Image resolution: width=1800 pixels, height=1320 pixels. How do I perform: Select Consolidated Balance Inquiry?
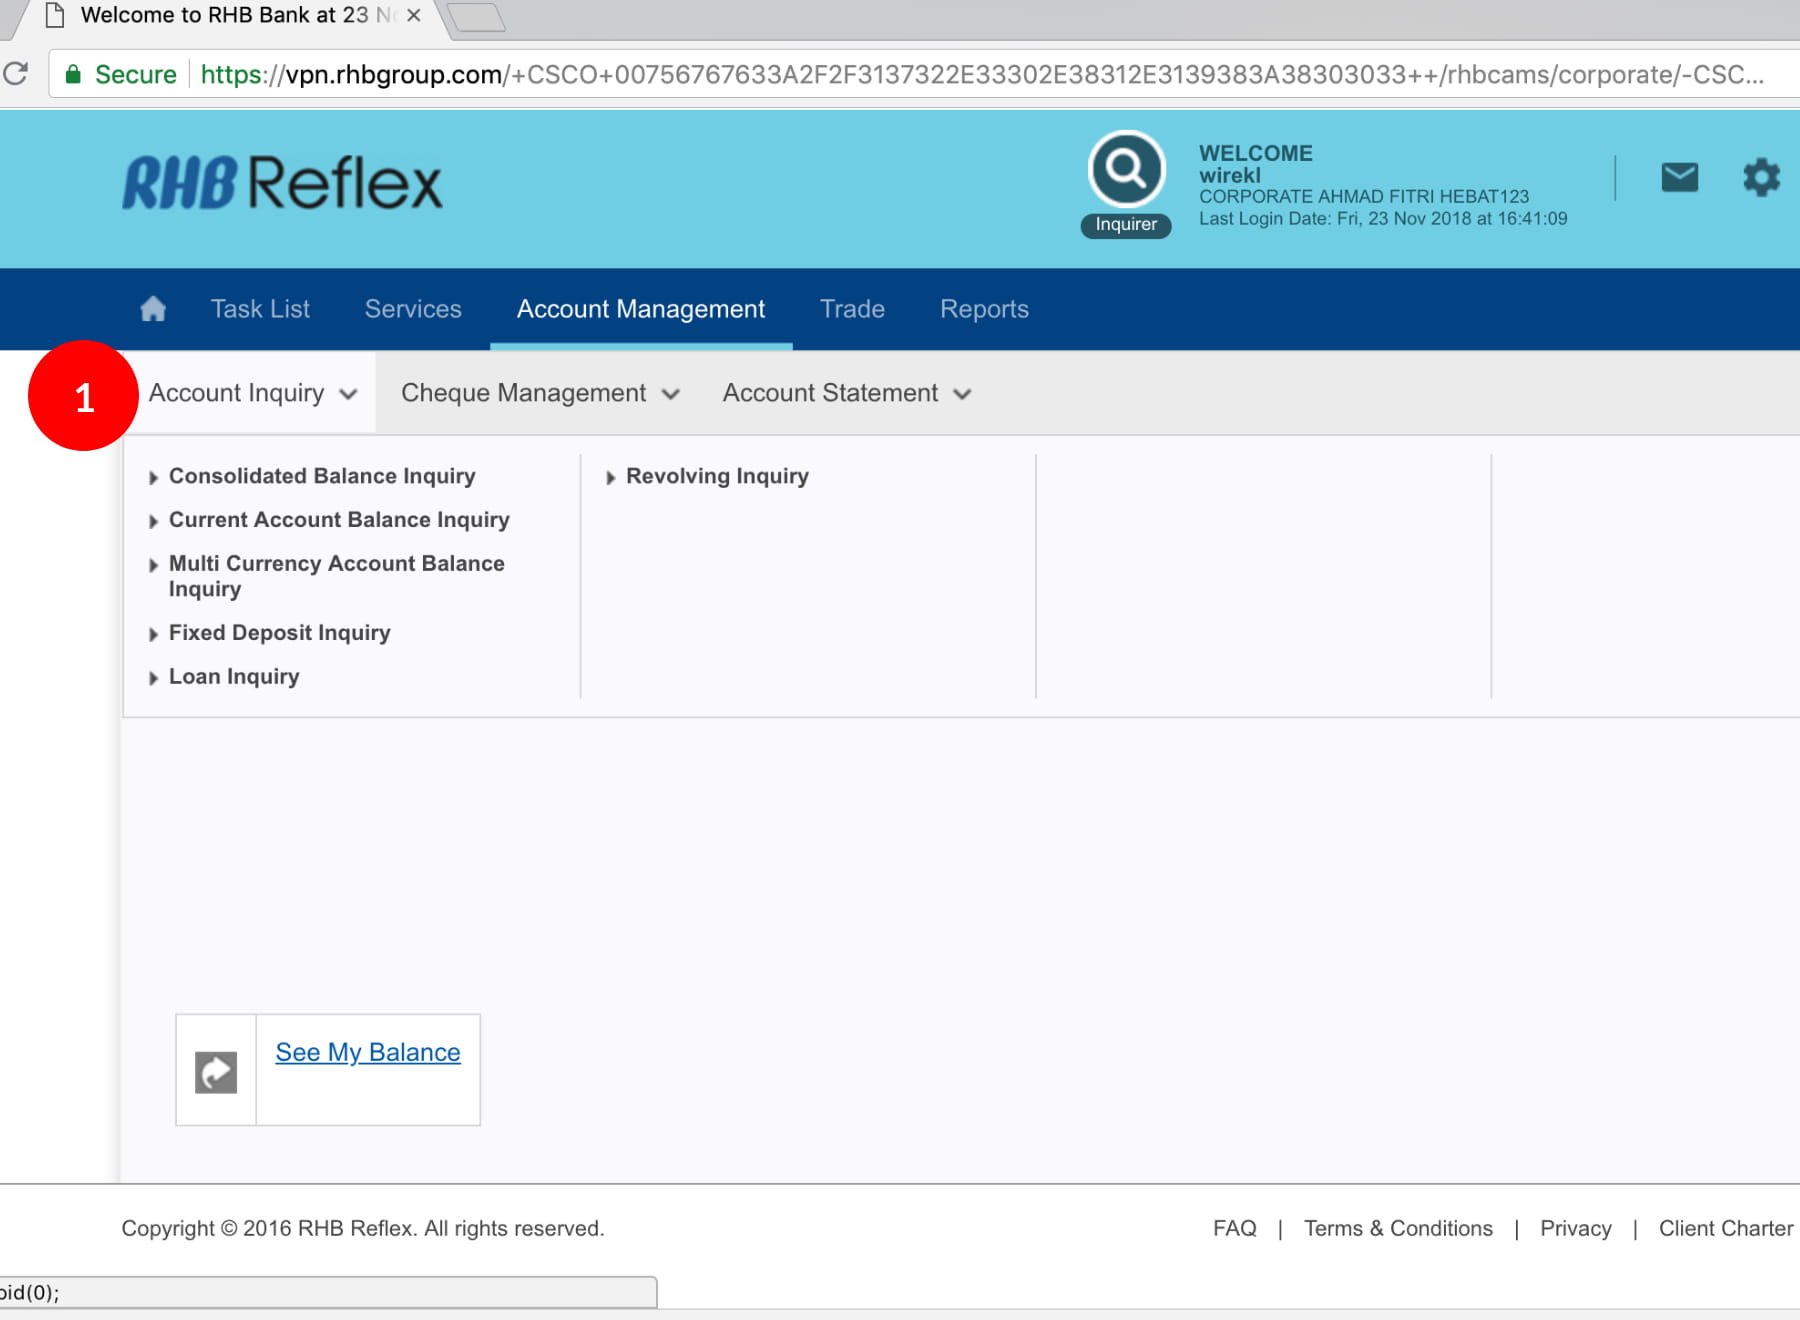322,476
